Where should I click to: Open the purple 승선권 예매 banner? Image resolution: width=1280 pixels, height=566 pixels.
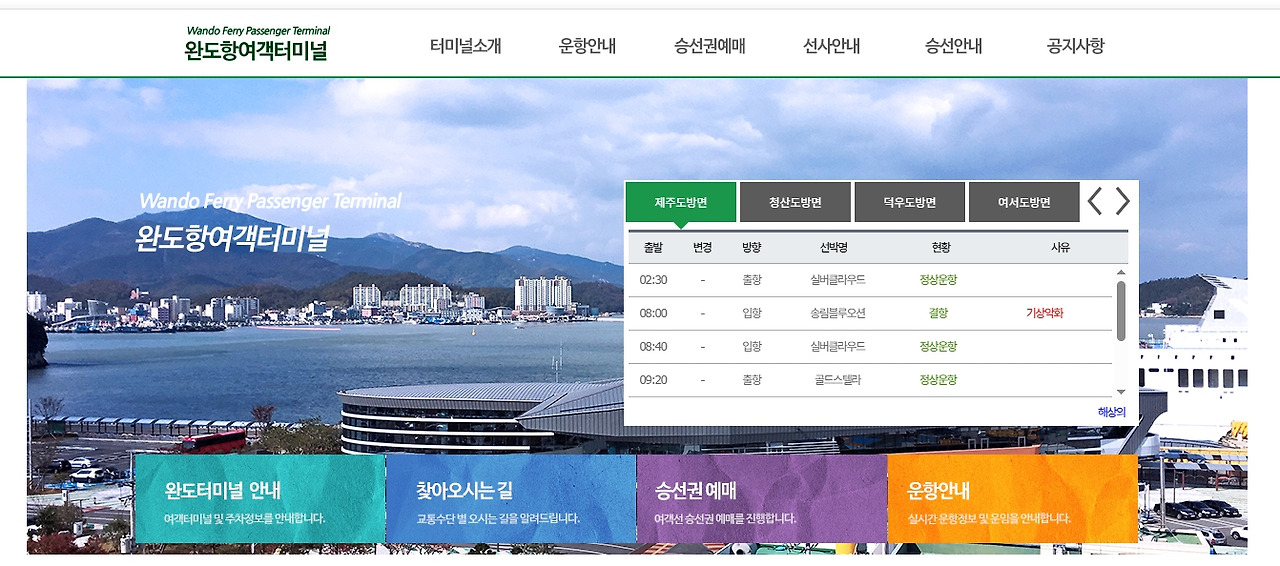(x=762, y=499)
